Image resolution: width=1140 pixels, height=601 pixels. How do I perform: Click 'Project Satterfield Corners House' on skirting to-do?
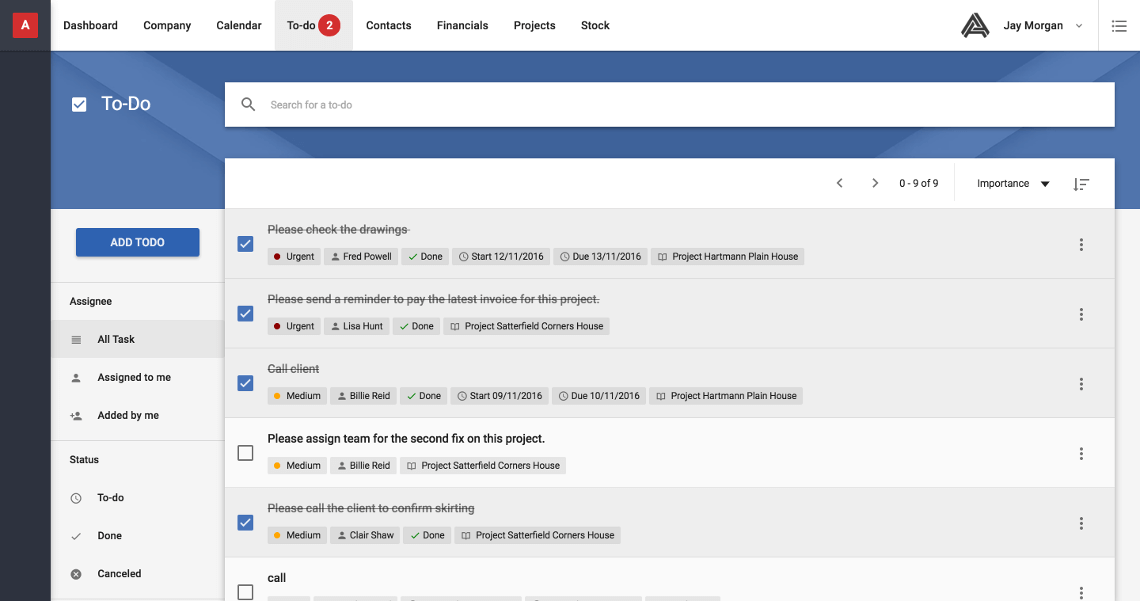click(x=537, y=536)
